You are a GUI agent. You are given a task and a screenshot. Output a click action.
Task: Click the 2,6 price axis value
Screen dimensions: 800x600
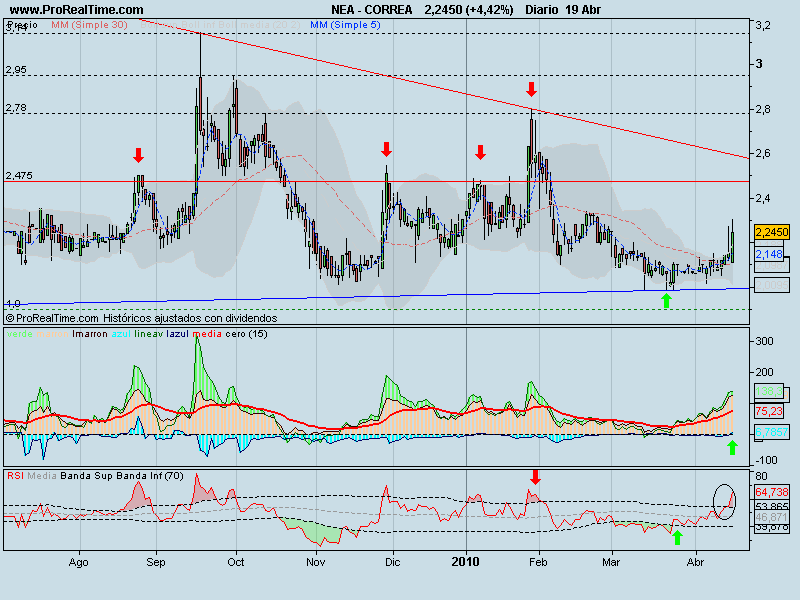pyautogui.click(x=763, y=153)
